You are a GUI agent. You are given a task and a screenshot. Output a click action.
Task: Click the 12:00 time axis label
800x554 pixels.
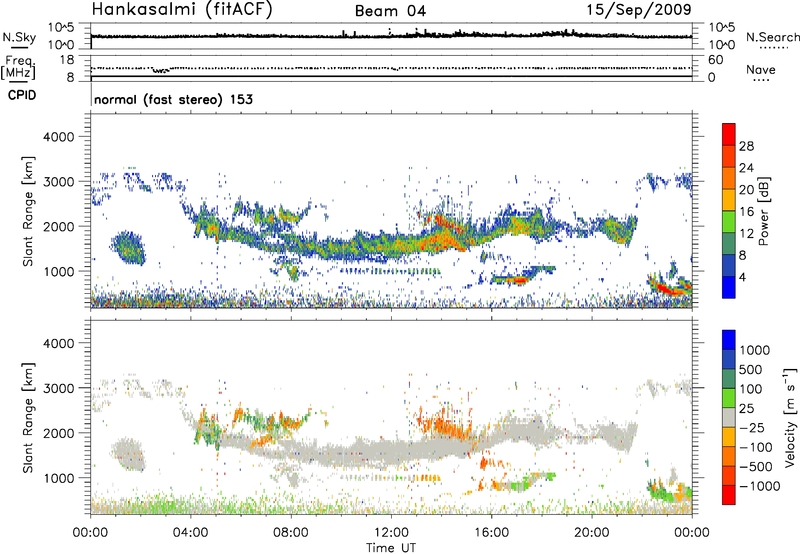click(x=391, y=533)
